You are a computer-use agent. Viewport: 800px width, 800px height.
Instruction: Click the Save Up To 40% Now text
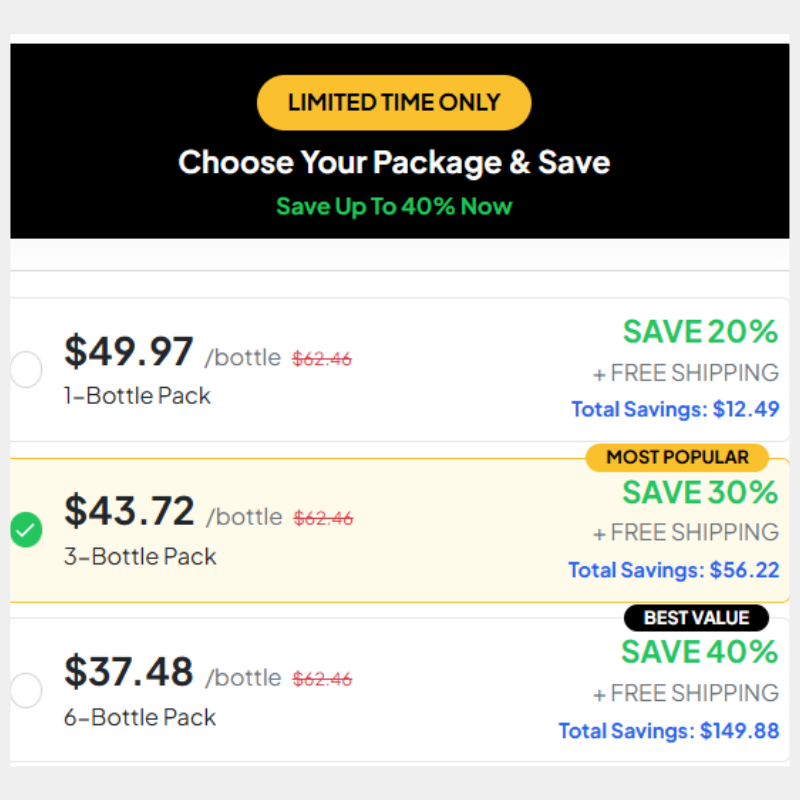[x=394, y=207]
